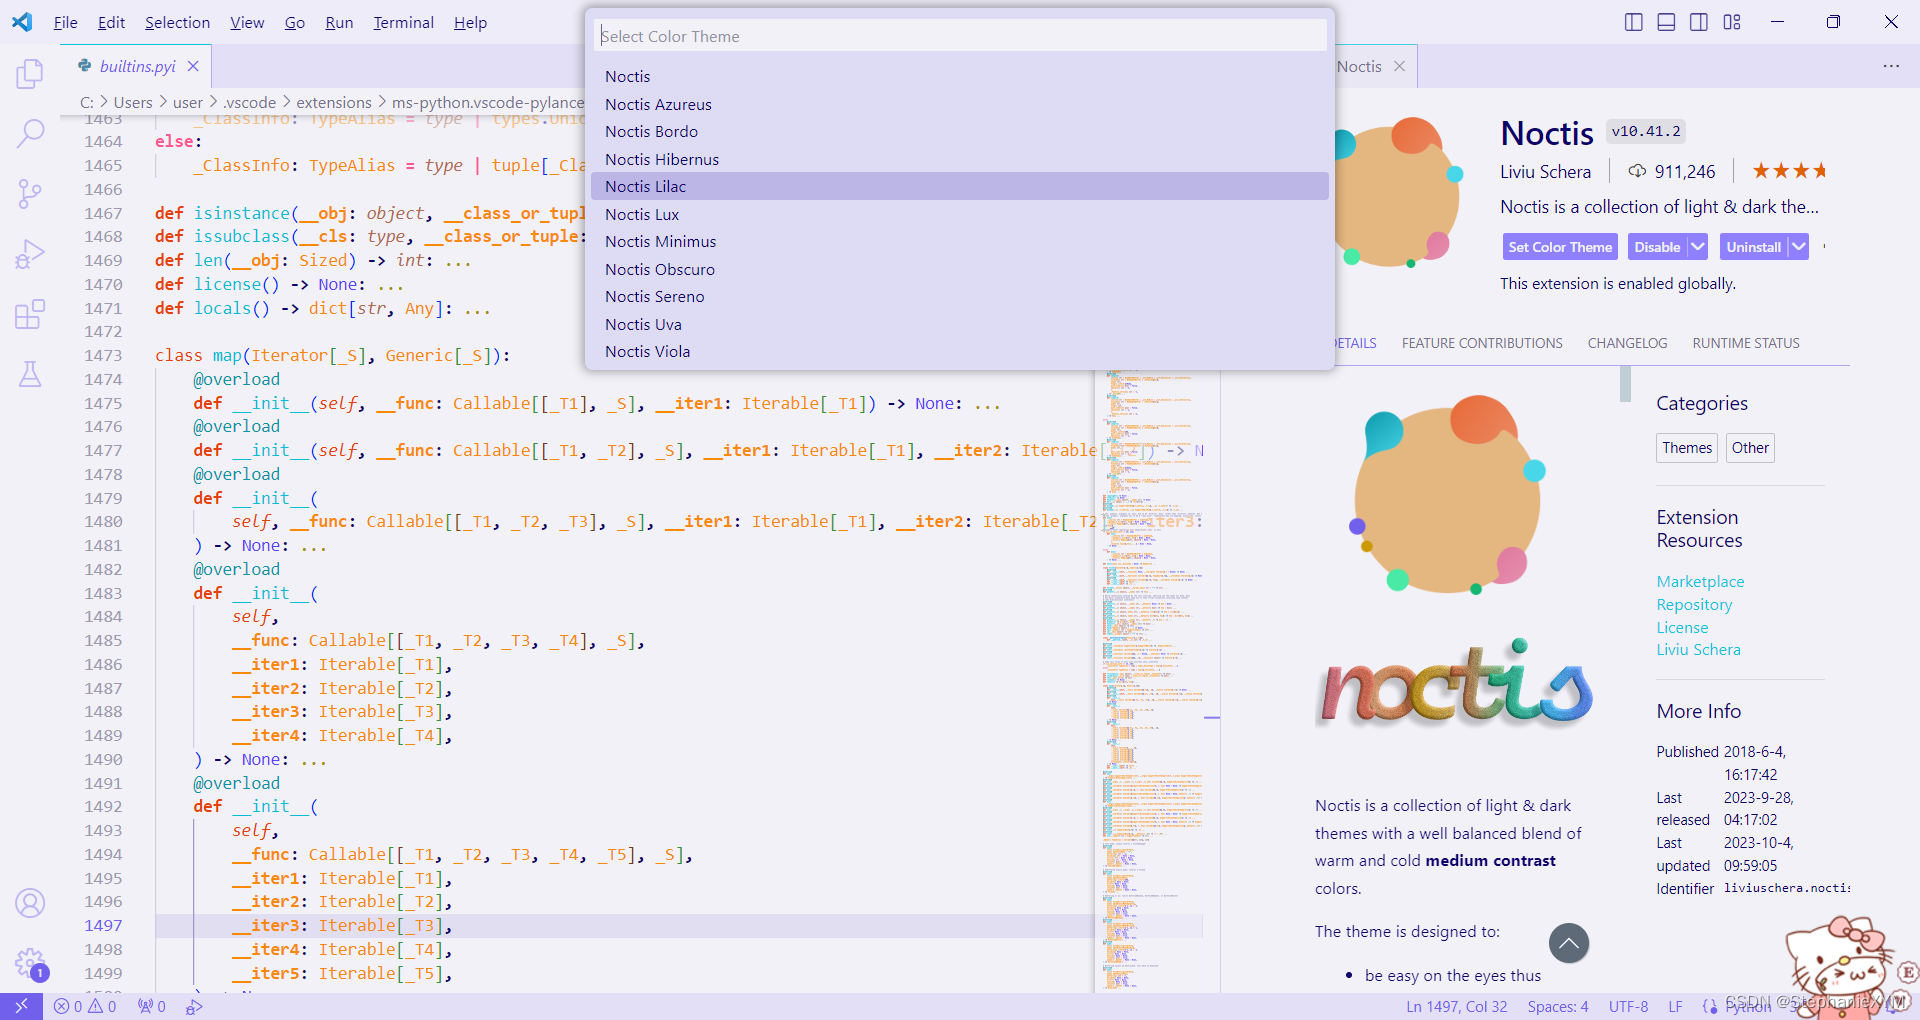Click the debug launch icon in status bar
The height and width of the screenshot is (1020, 1920).
[x=194, y=1006]
